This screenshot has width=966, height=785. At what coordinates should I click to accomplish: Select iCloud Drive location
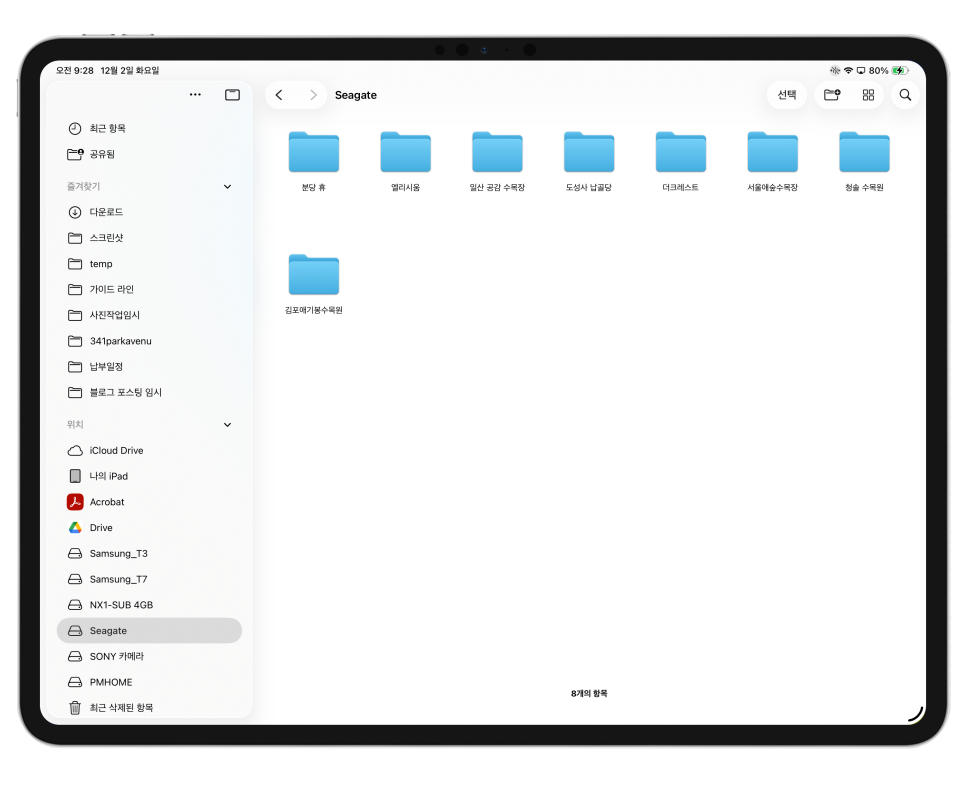tap(149, 450)
